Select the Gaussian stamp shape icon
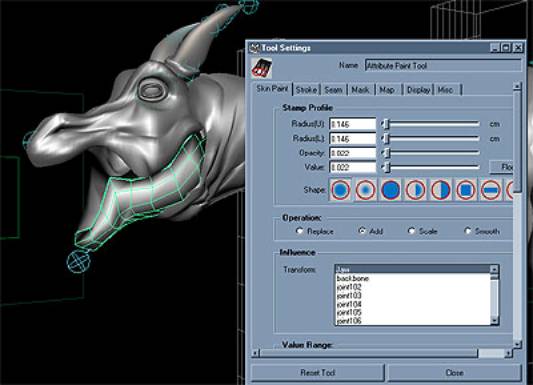This screenshot has height=385, width=533. (341, 190)
